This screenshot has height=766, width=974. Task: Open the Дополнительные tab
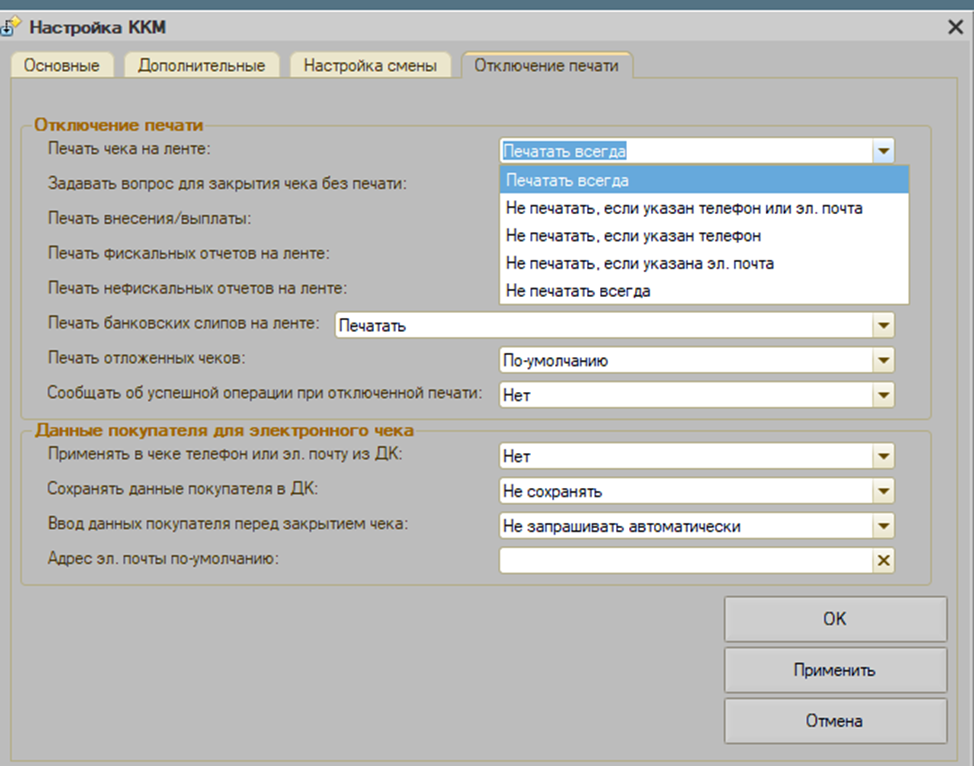point(201,66)
